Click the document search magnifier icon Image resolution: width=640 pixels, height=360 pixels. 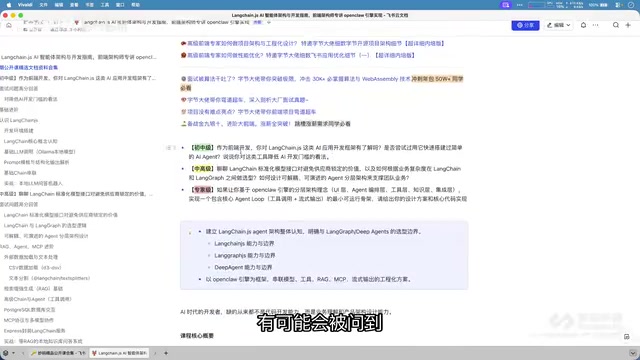(x=616, y=25)
